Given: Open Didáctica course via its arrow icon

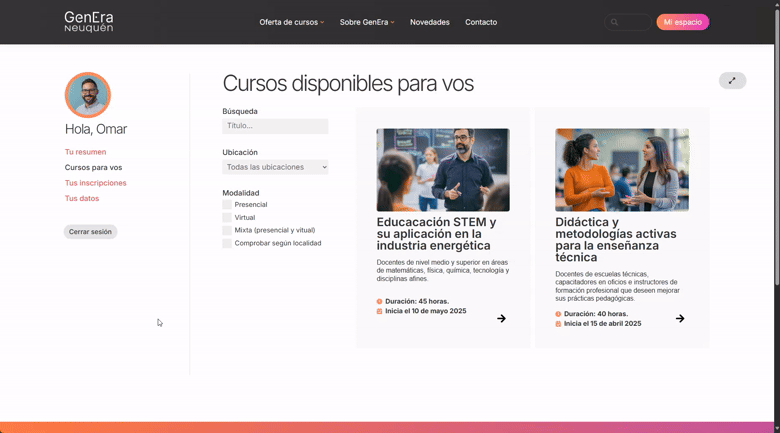Looking at the screenshot, I should coord(680,319).
